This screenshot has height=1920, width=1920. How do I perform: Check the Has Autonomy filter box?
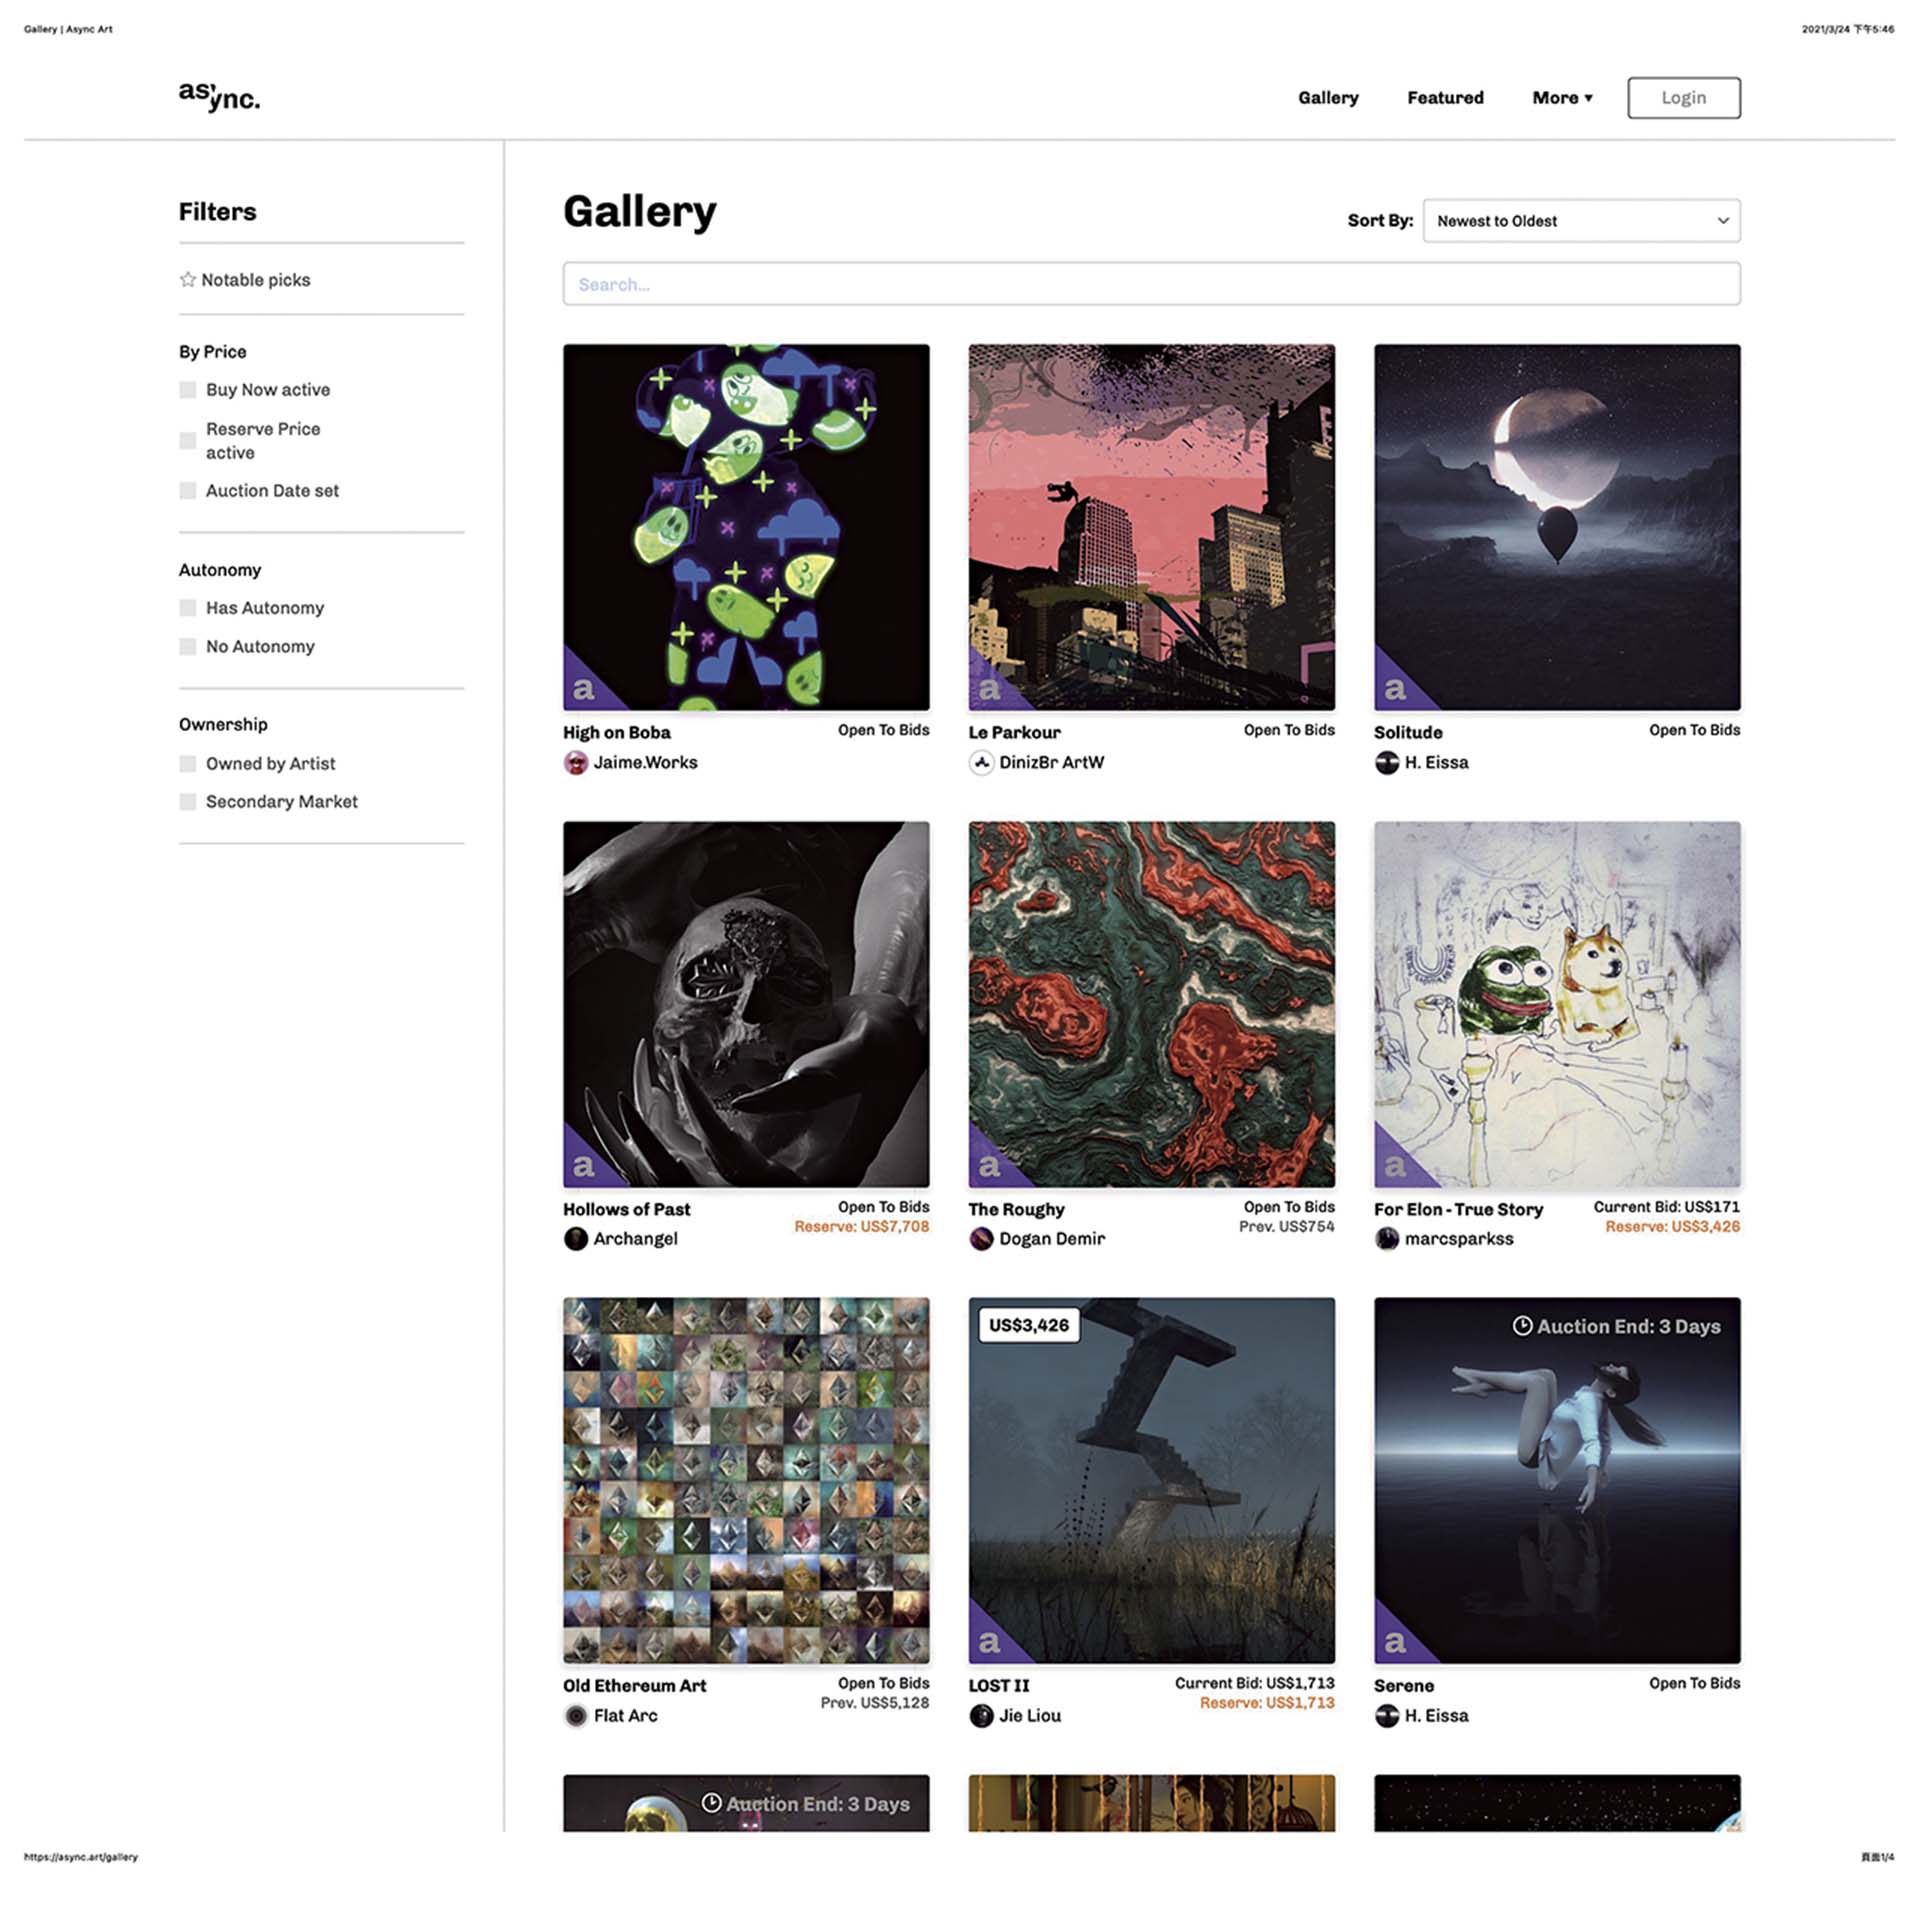188,608
